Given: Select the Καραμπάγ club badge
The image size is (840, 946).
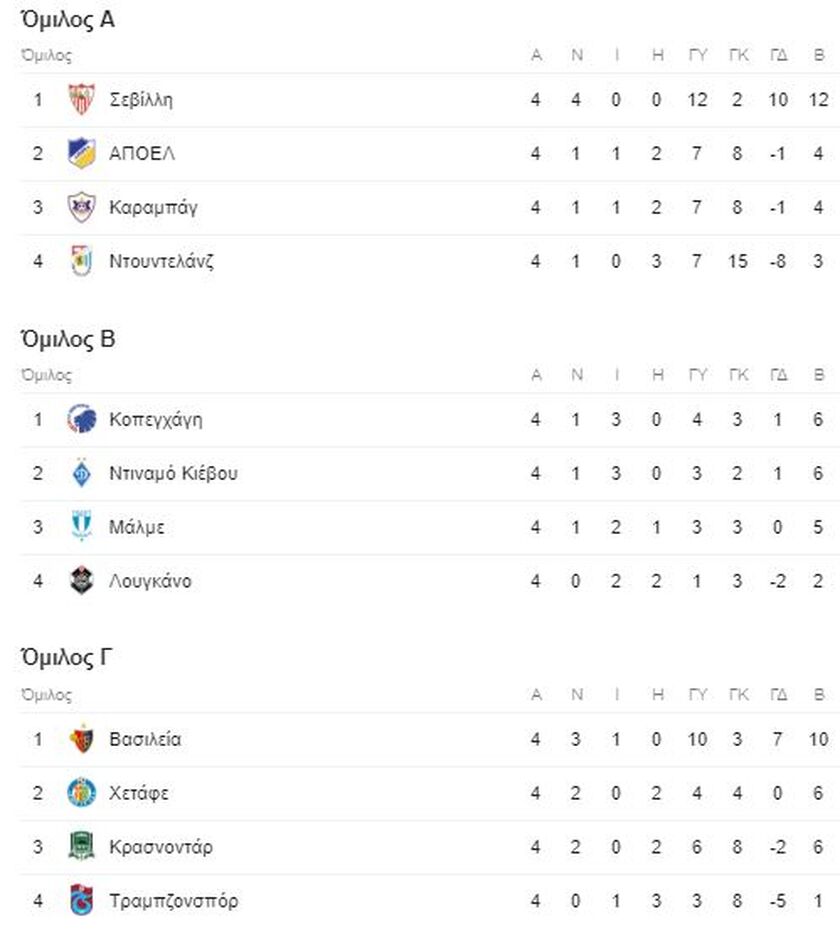Looking at the screenshot, I should click(81, 208).
